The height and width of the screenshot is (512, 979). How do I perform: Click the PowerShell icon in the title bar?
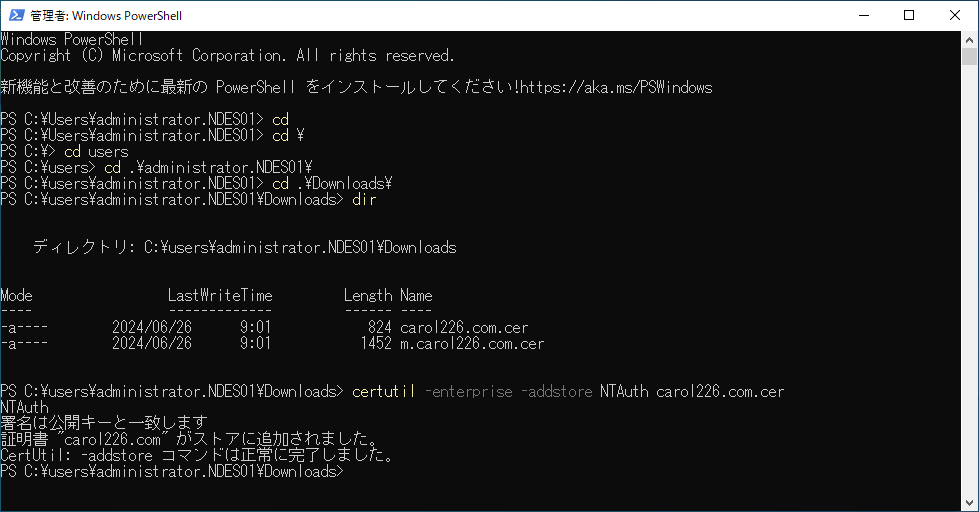point(16,15)
